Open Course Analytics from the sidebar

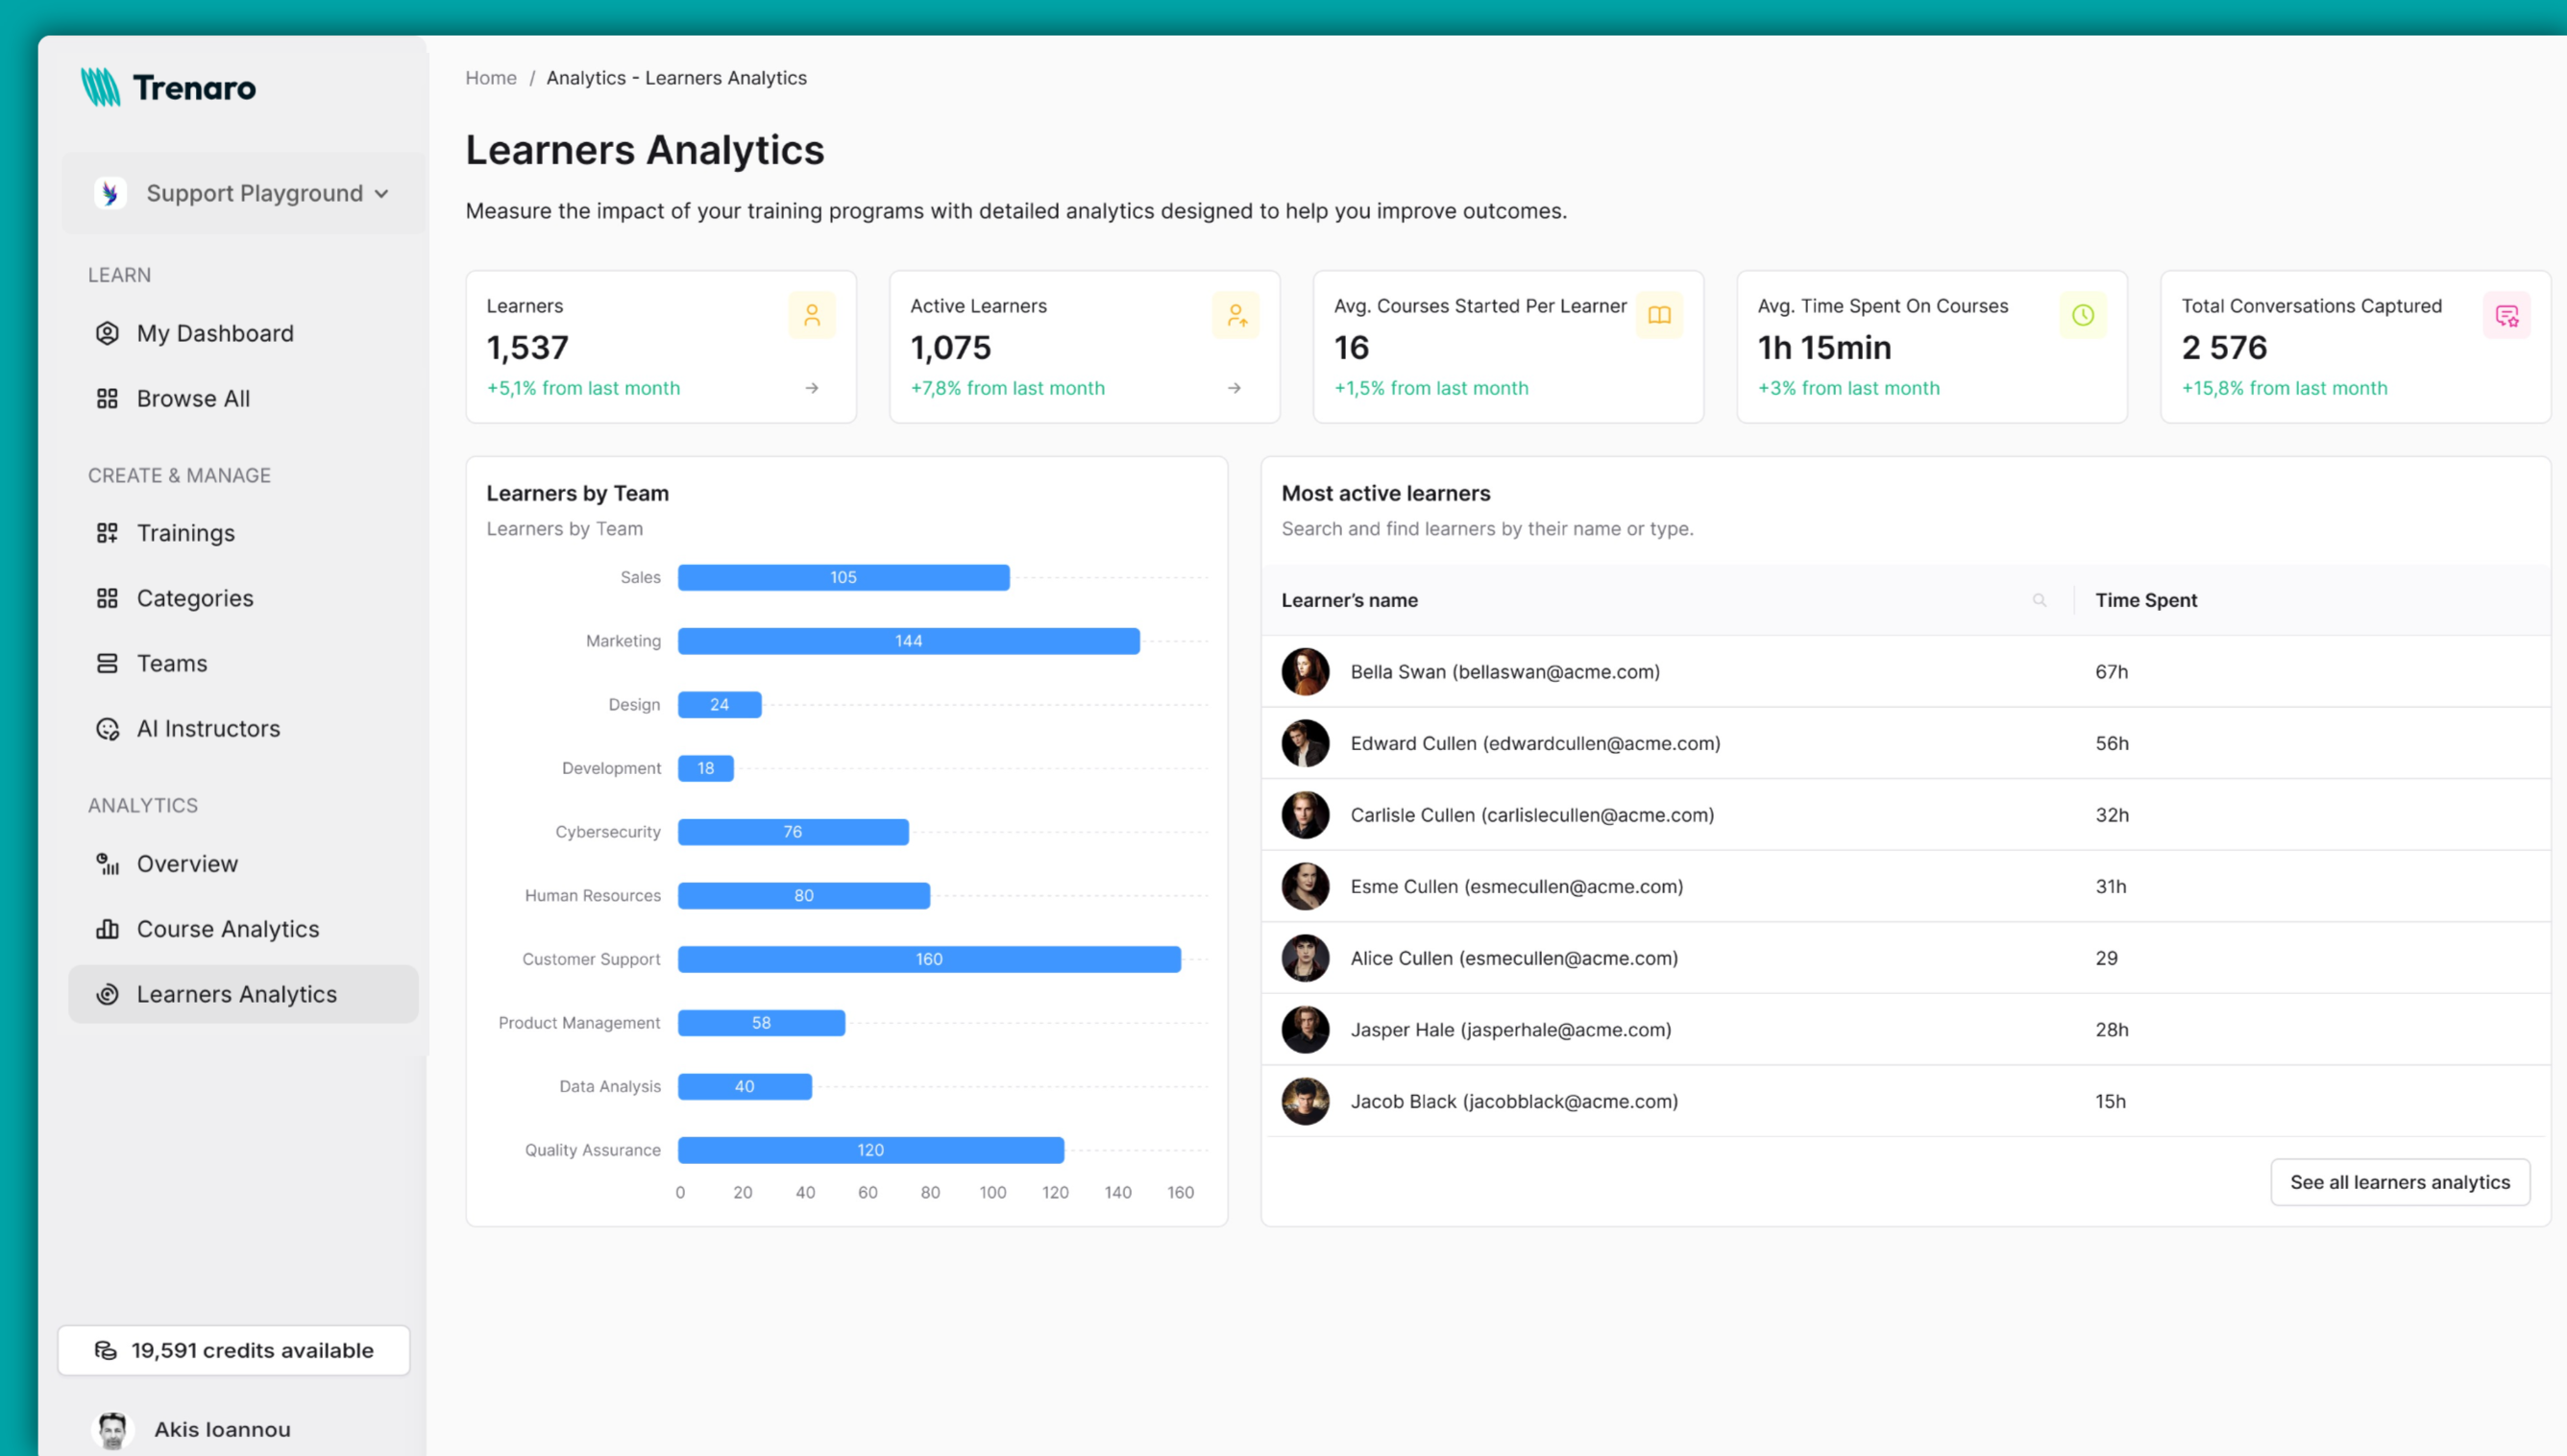227,929
